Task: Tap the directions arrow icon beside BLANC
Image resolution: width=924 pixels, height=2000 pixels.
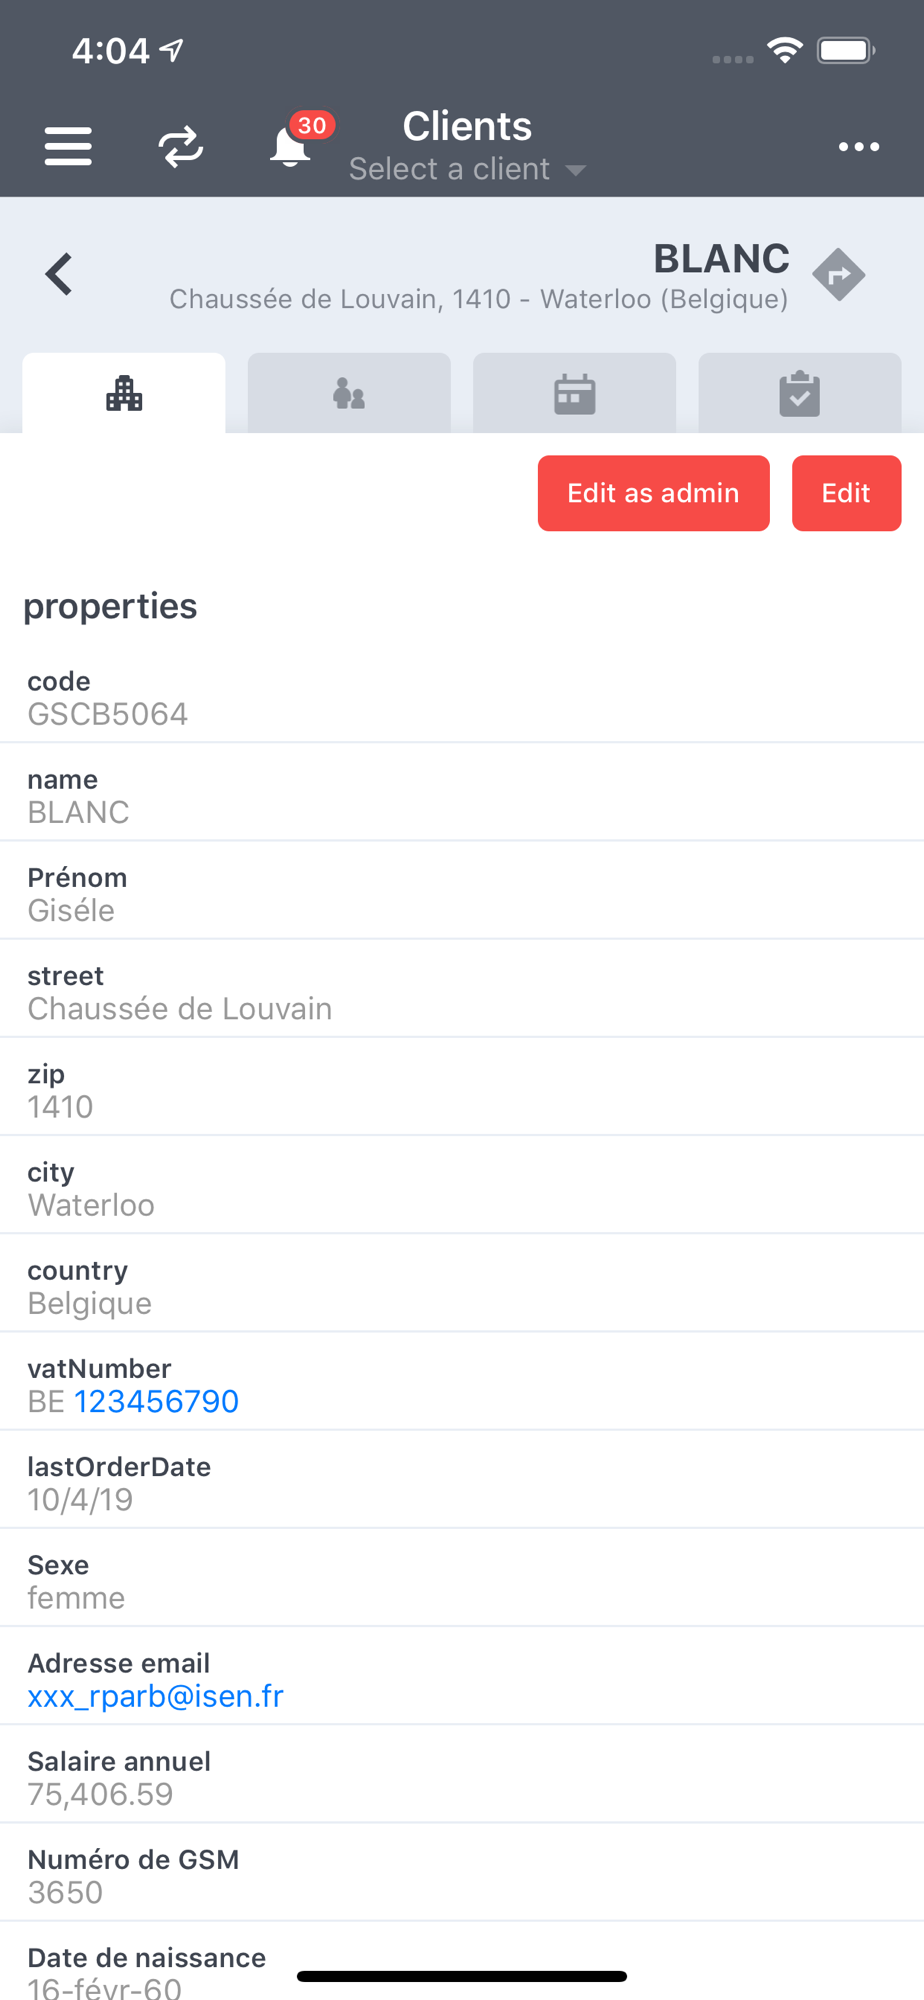Action: coord(838,274)
